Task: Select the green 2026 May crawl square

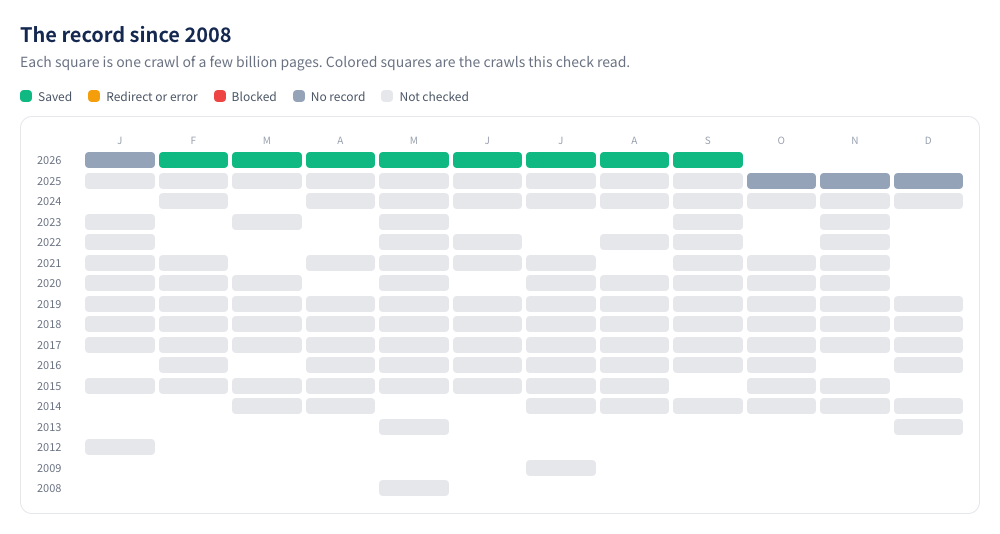Action: pyautogui.click(x=414, y=160)
